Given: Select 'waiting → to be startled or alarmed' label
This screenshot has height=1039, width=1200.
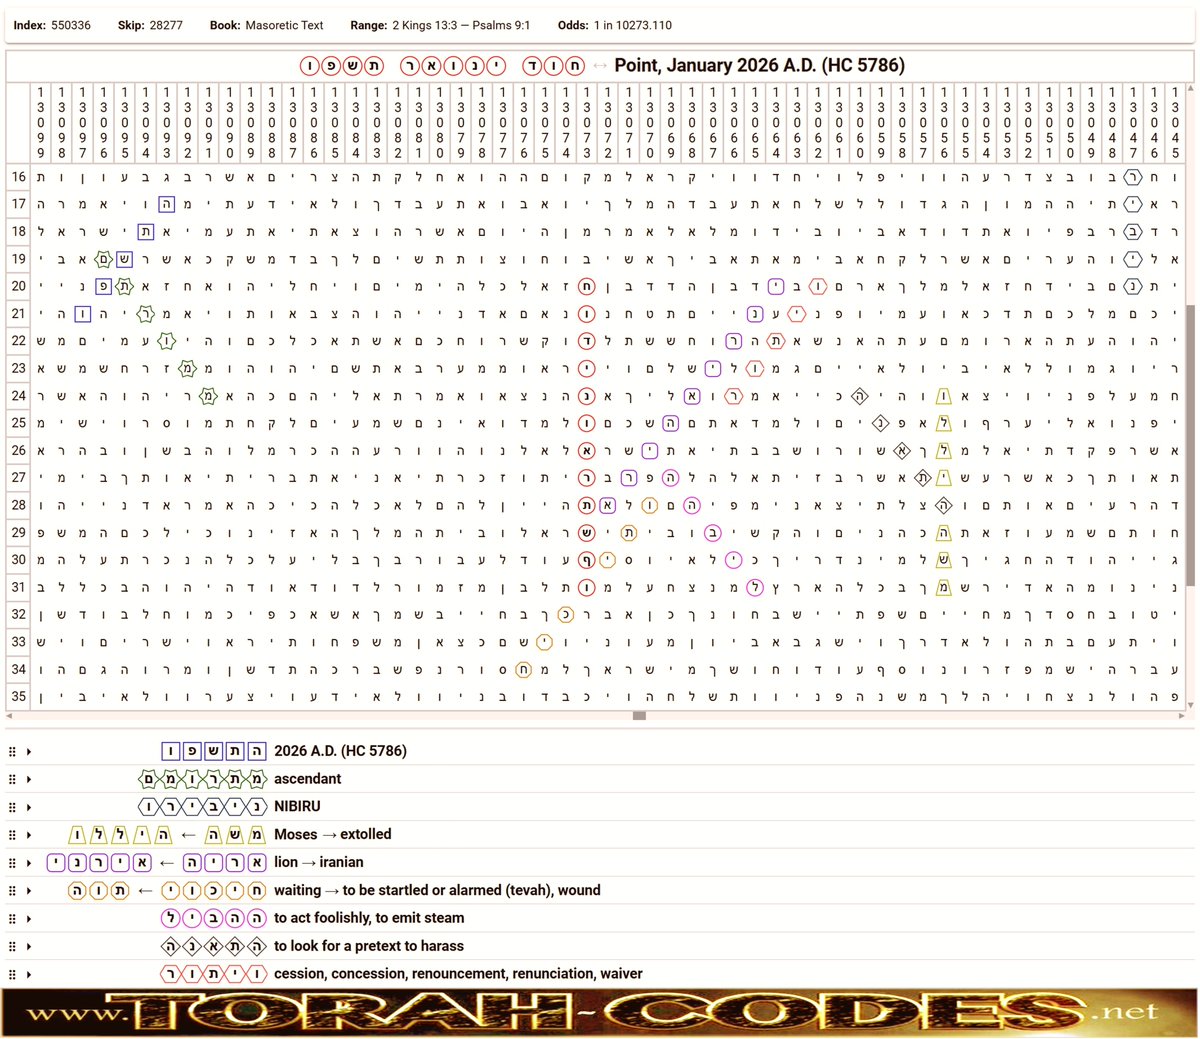Looking at the screenshot, I should (x=437, y=890).
